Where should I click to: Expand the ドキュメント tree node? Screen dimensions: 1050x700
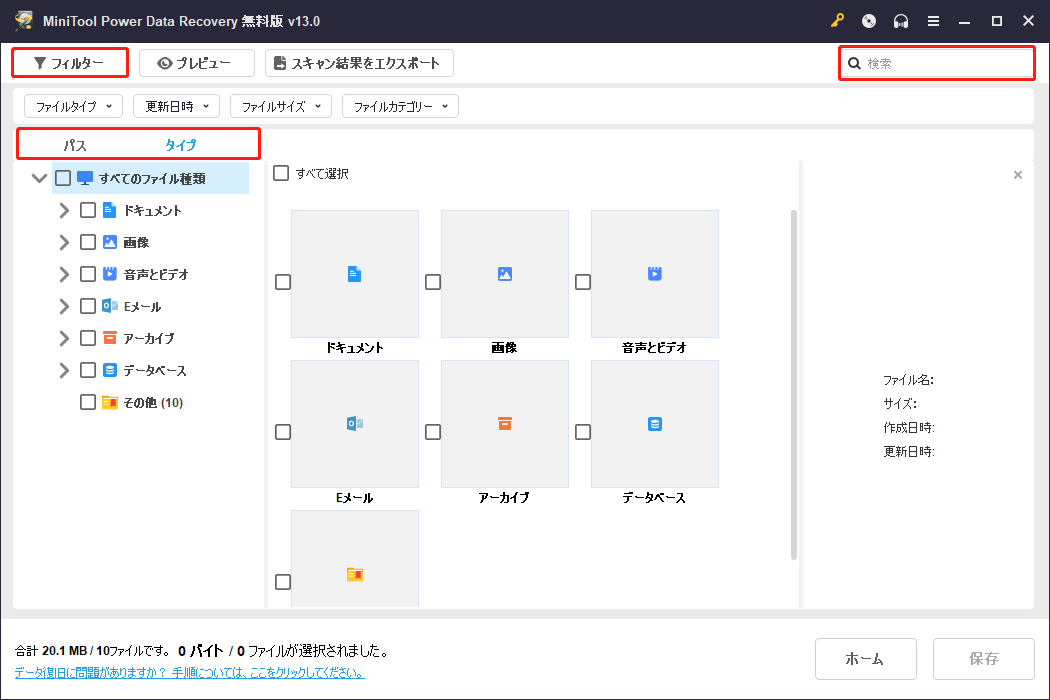[x=64, y=210]
